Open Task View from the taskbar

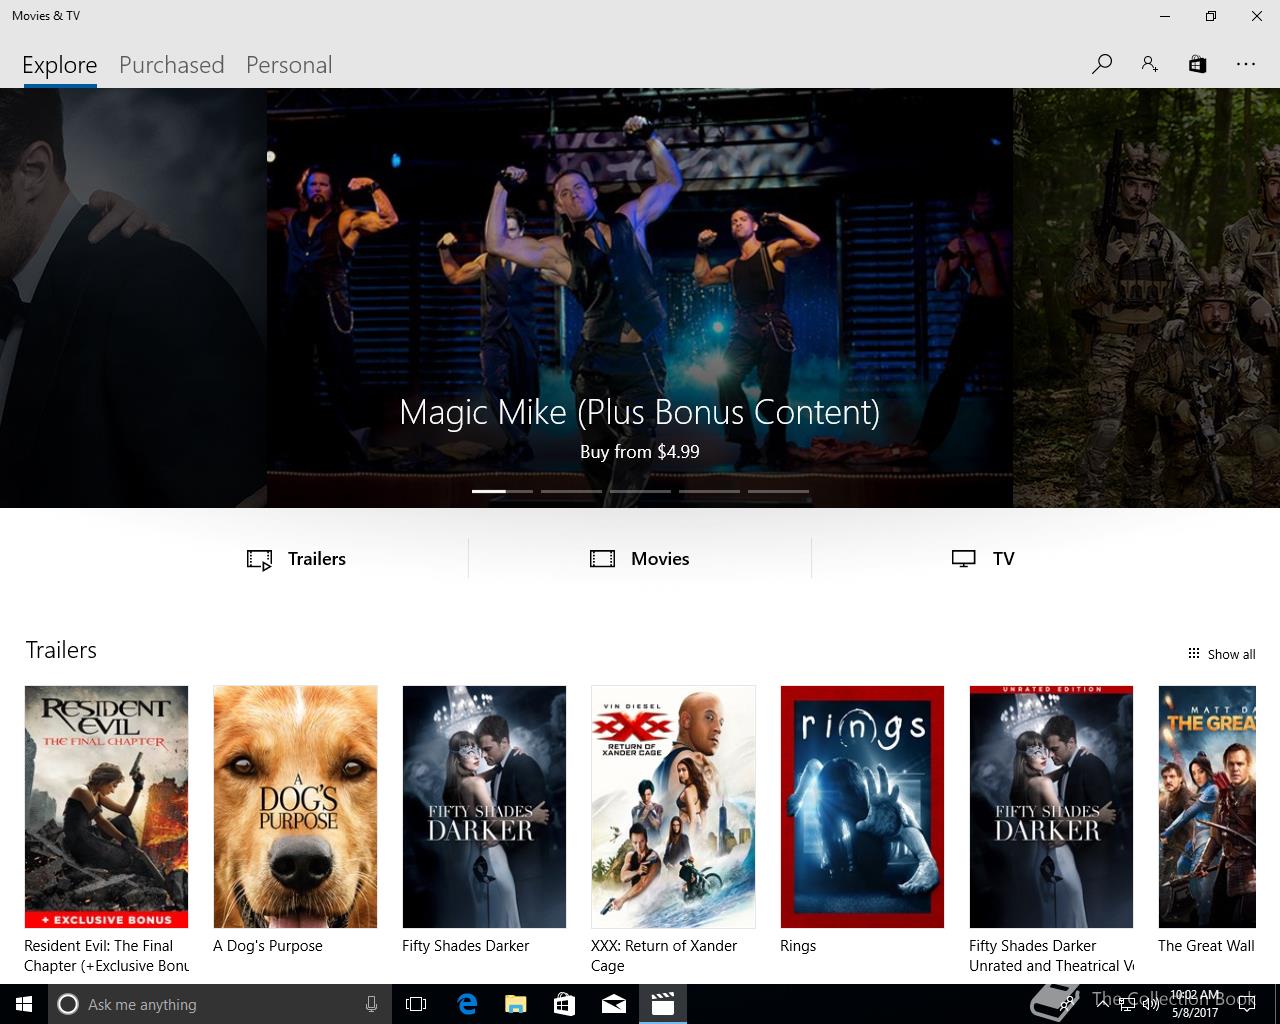pyautogui.click(x=416, y=1004)
